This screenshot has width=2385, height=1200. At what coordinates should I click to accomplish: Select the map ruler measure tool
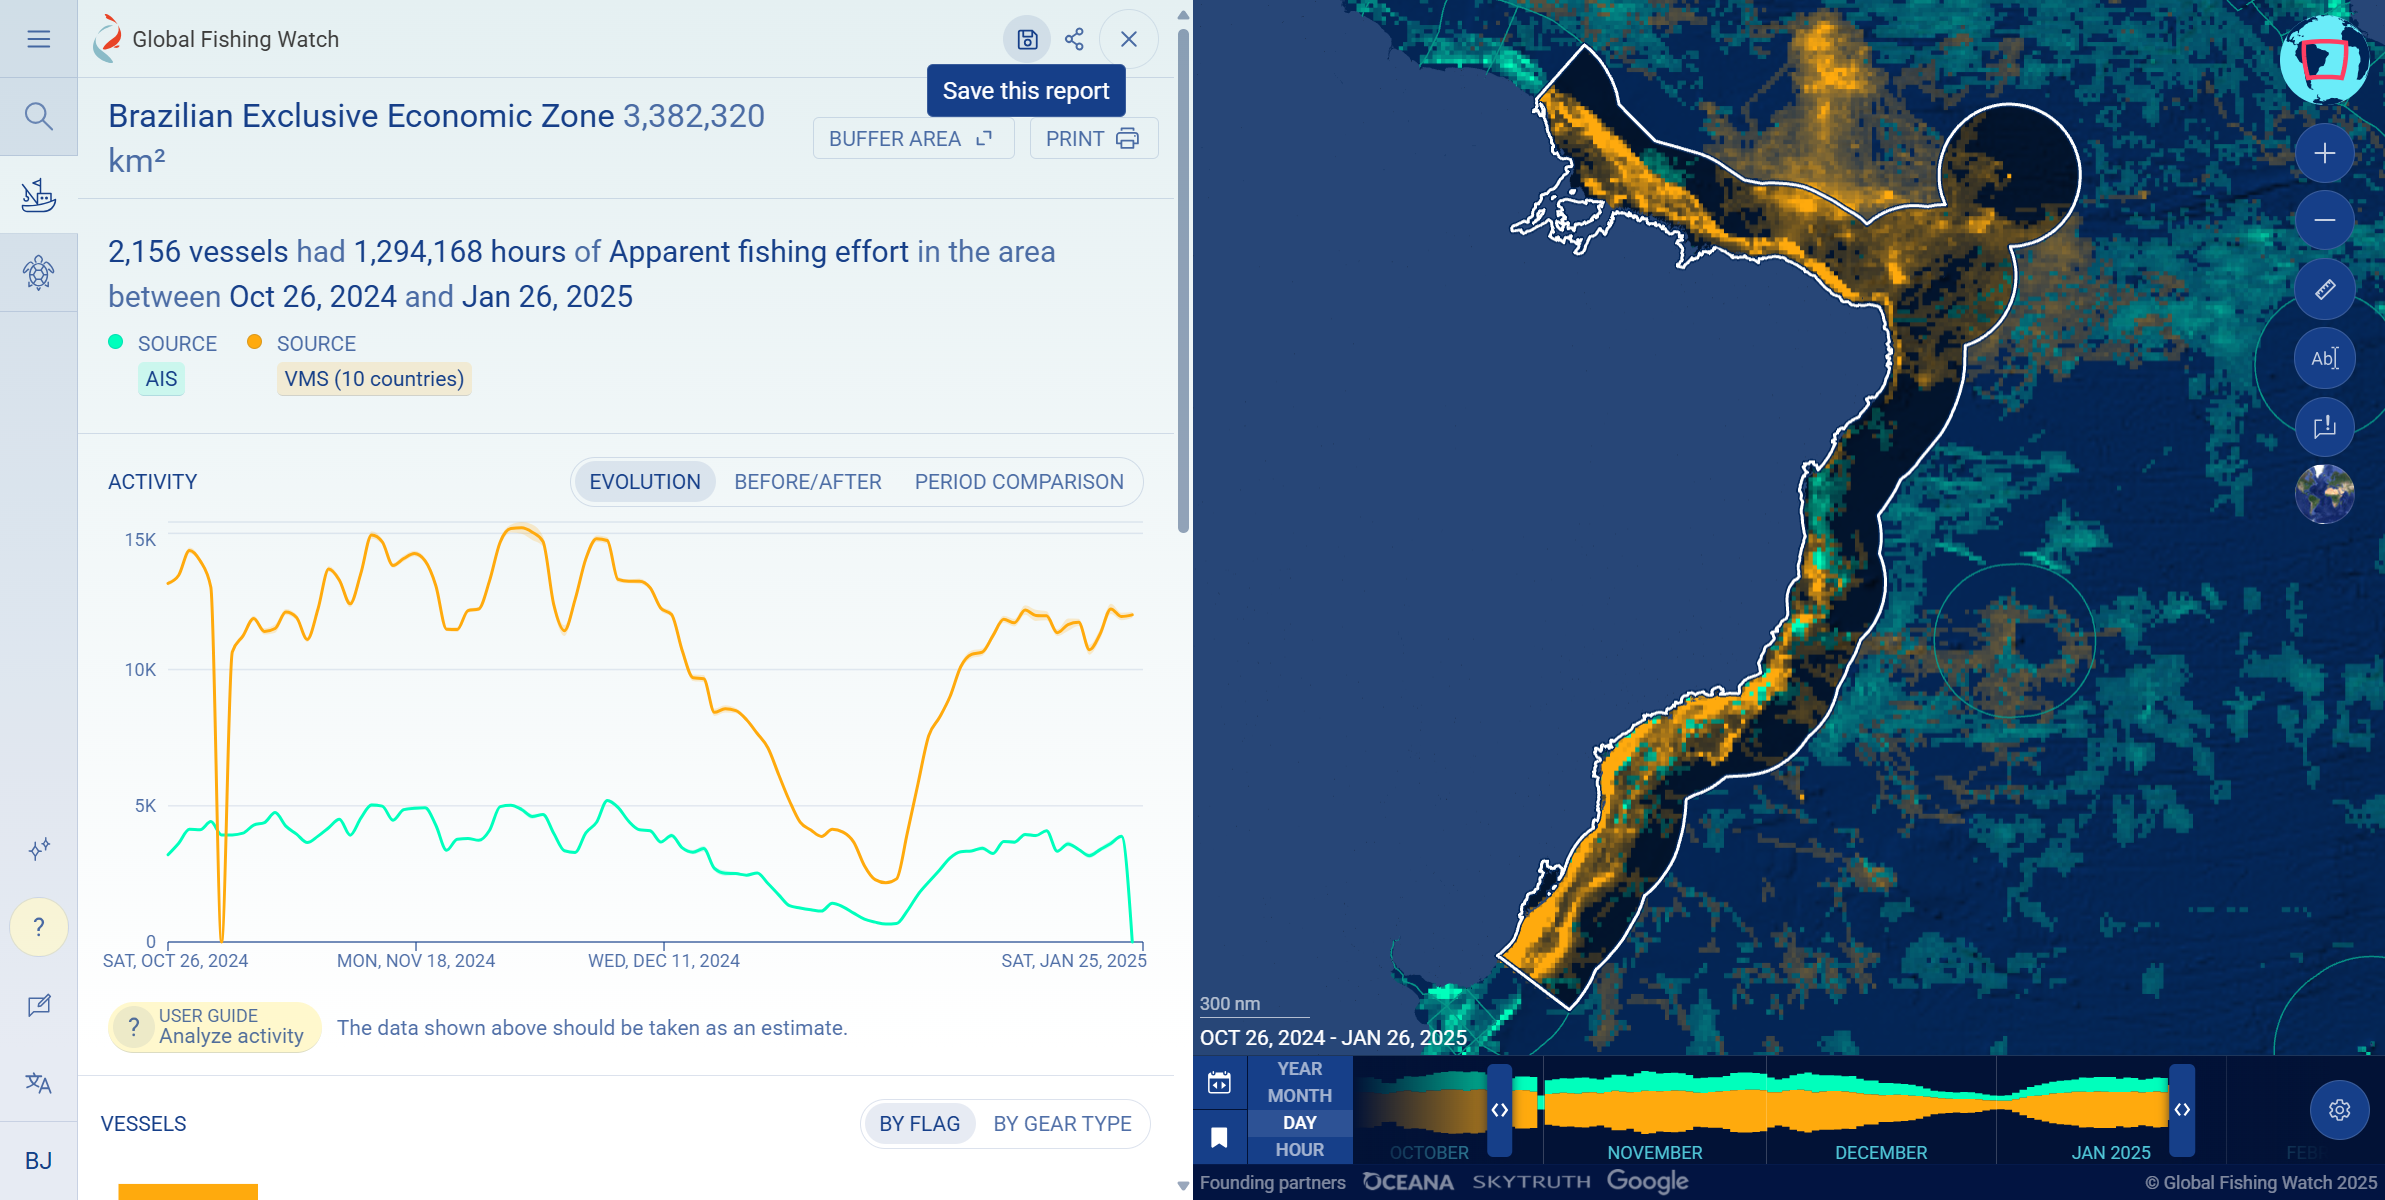point(2324,289)
